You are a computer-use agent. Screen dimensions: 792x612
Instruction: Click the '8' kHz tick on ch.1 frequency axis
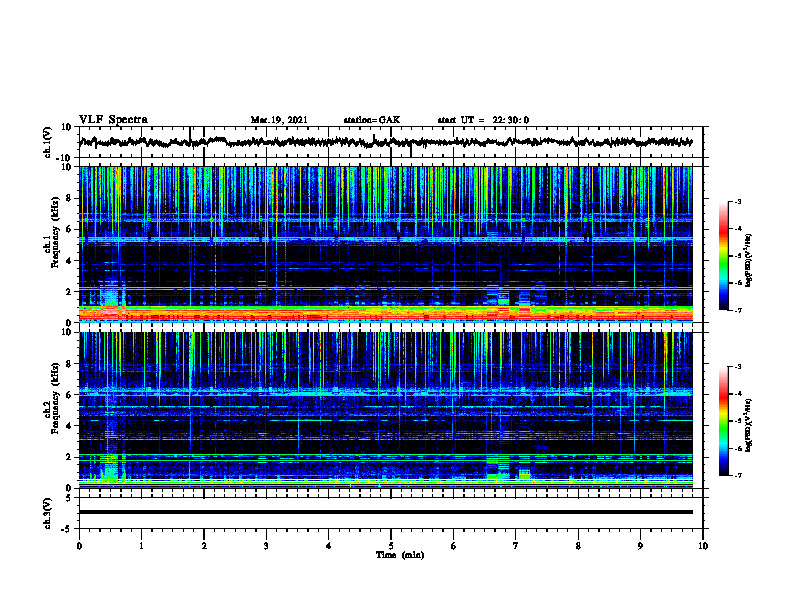(69, 198)
